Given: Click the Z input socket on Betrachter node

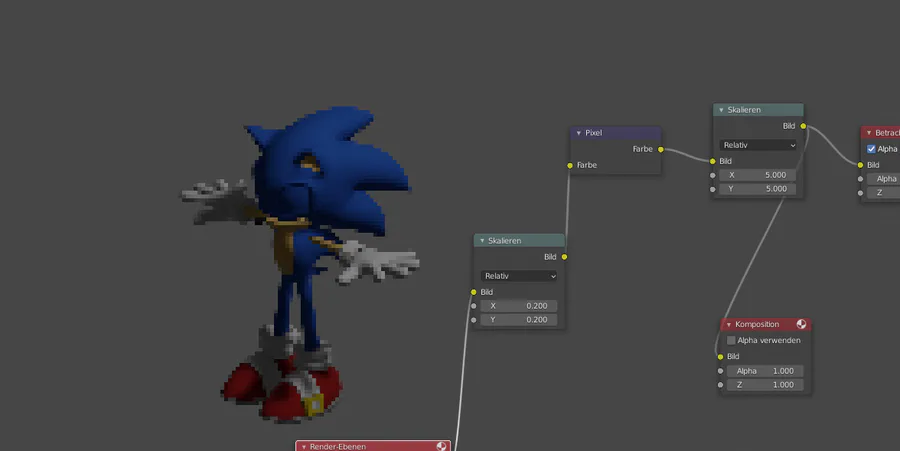Looking at the screenshot, I should [x=860, y=193].
